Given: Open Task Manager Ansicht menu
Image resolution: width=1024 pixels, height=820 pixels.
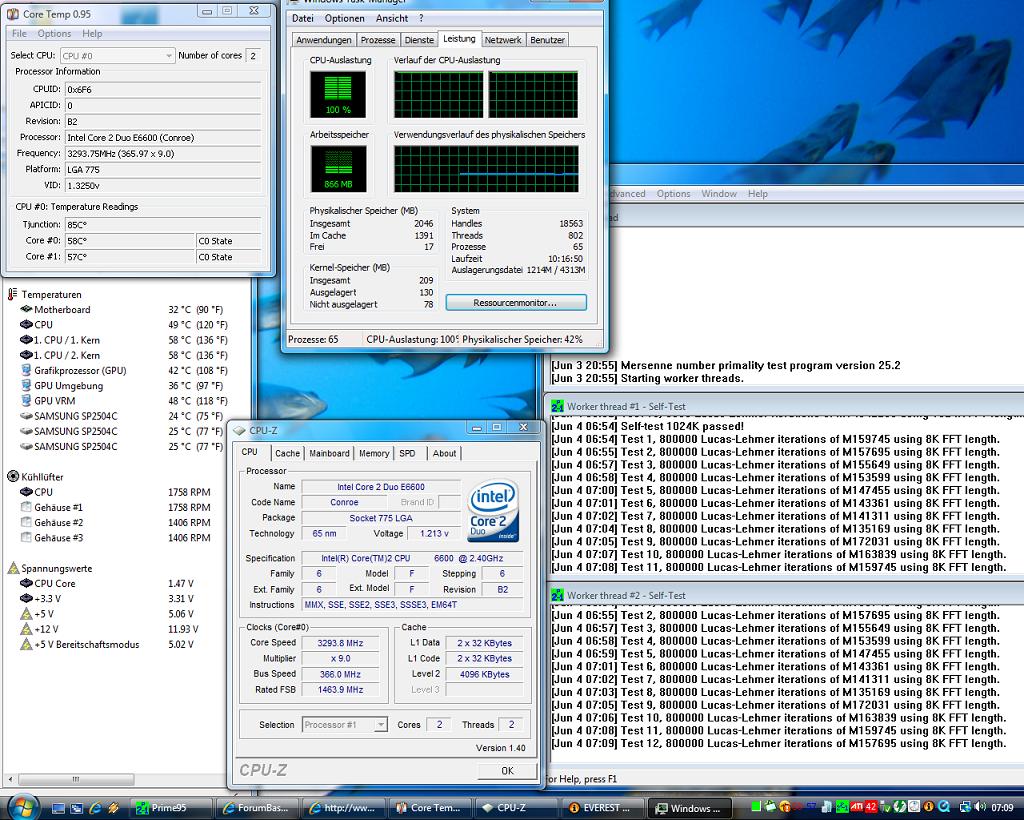Looking at the screenshot, I should pyautogui.click(x=392, y=18).
